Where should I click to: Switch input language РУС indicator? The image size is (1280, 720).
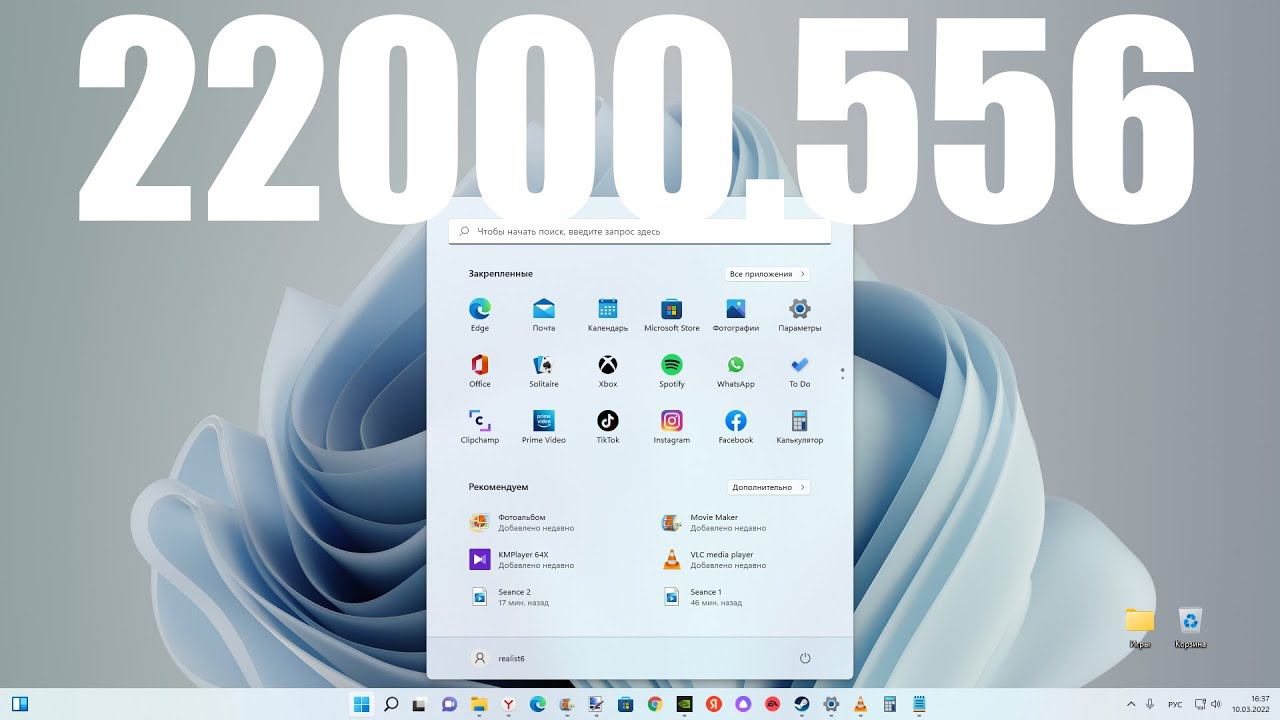[1176, 704]
